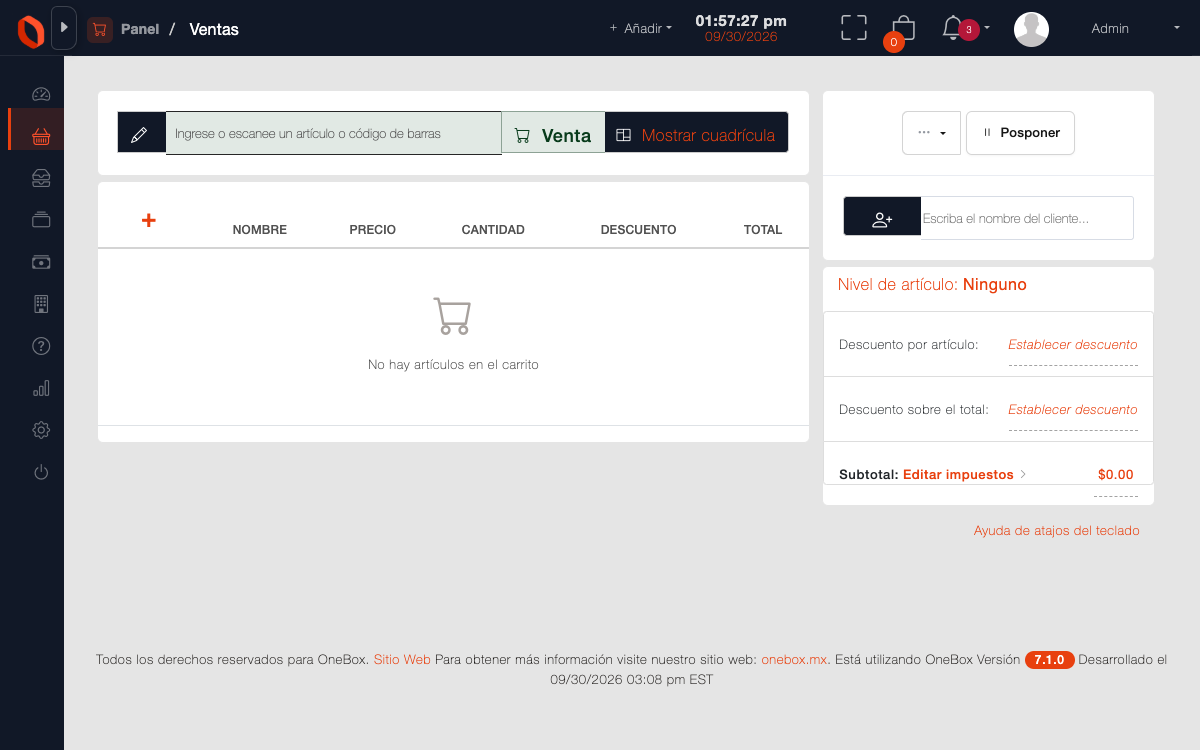Open the reports bar chart sidebar icon
This screenshot has width=1200, height=750.
41,388
